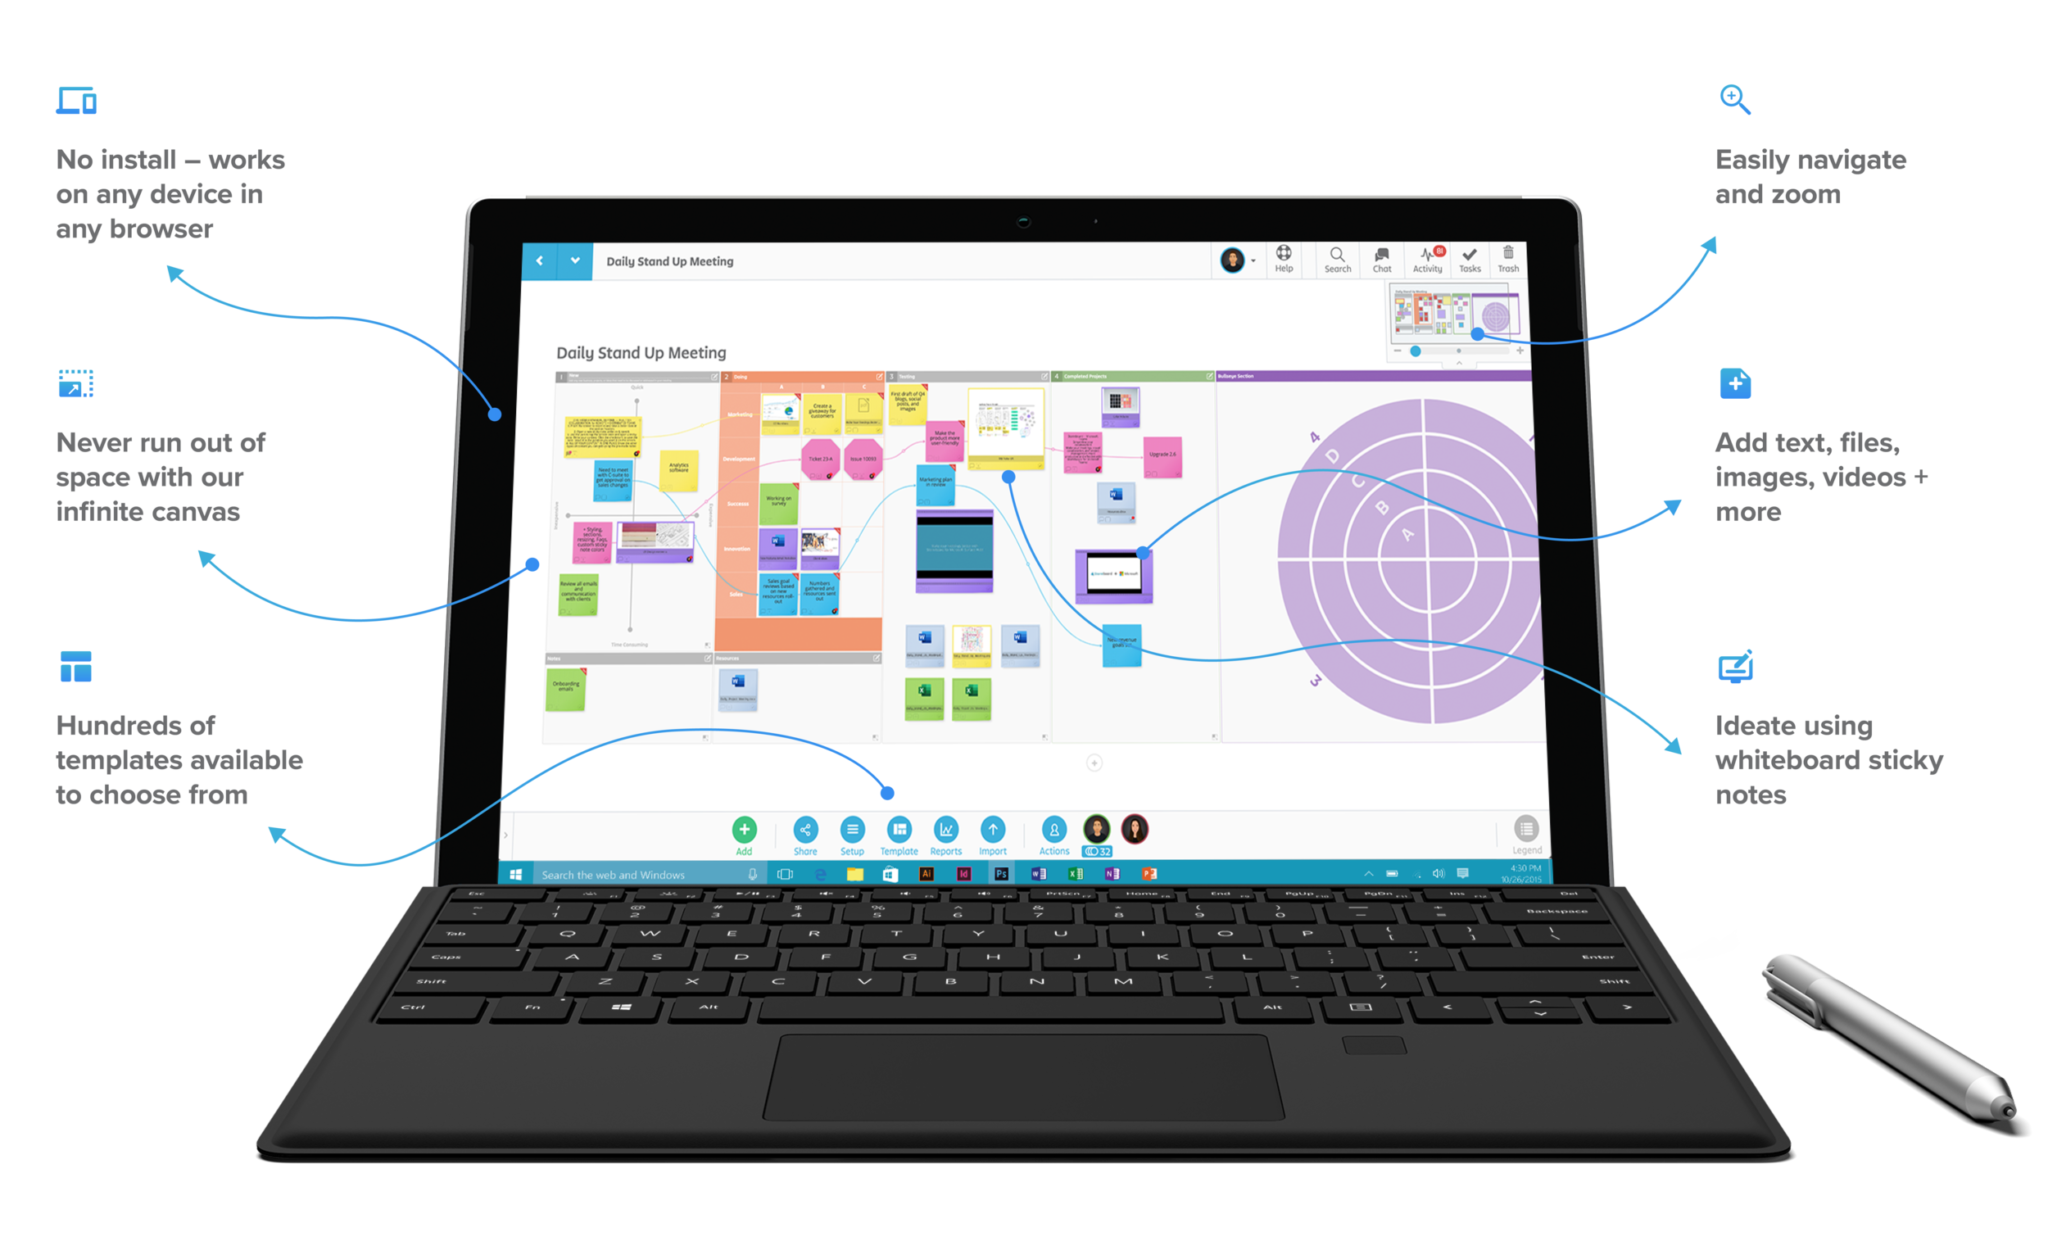Expand the Legend panel bottom right
This screenshot has width=2048, height=1245.
[x=1527, y=830]
